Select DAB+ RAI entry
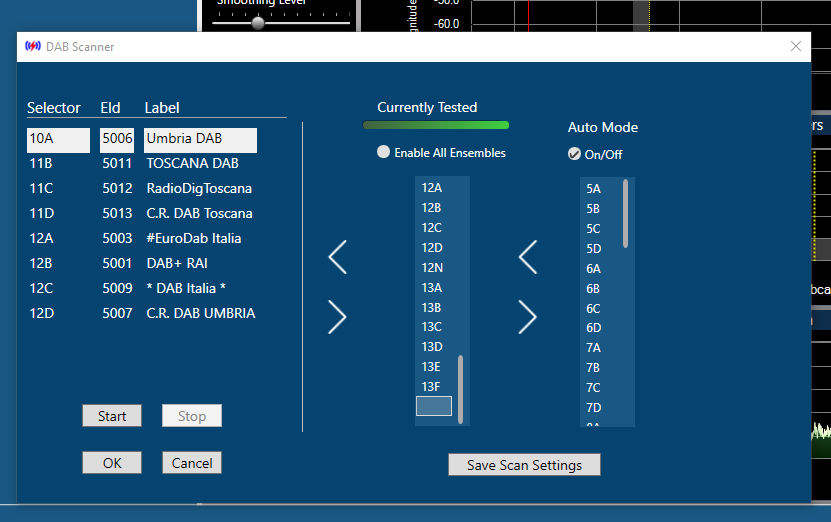The width and height of the screenshot is (831, 522). click(177, 263)
